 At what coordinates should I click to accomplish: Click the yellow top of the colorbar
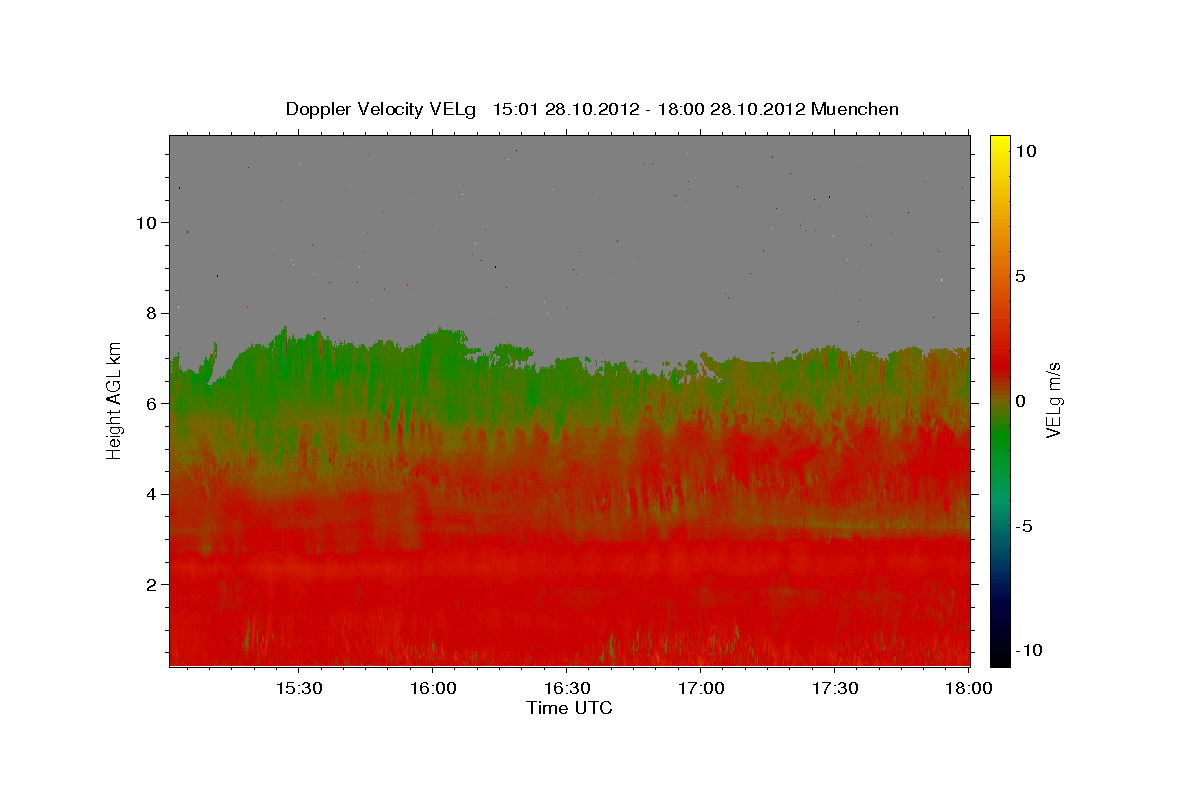[1000, 145]
